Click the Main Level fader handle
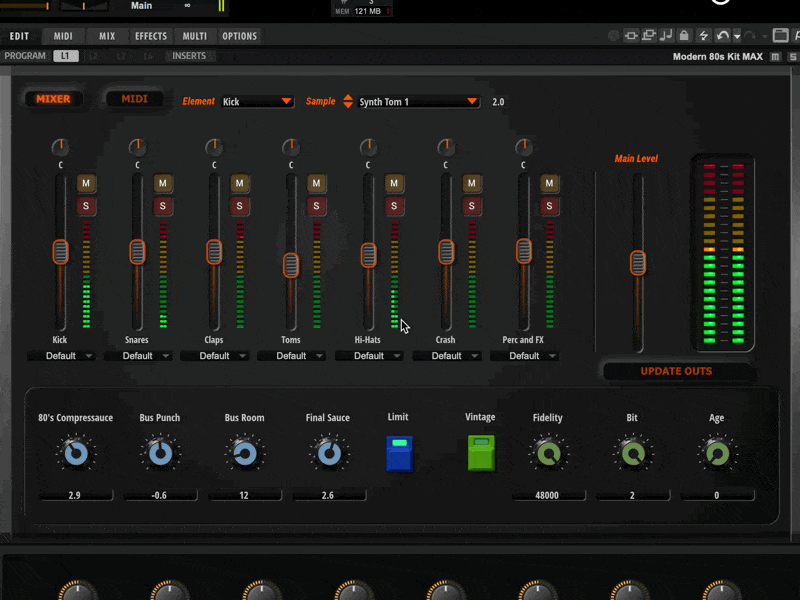 [638, 263]
